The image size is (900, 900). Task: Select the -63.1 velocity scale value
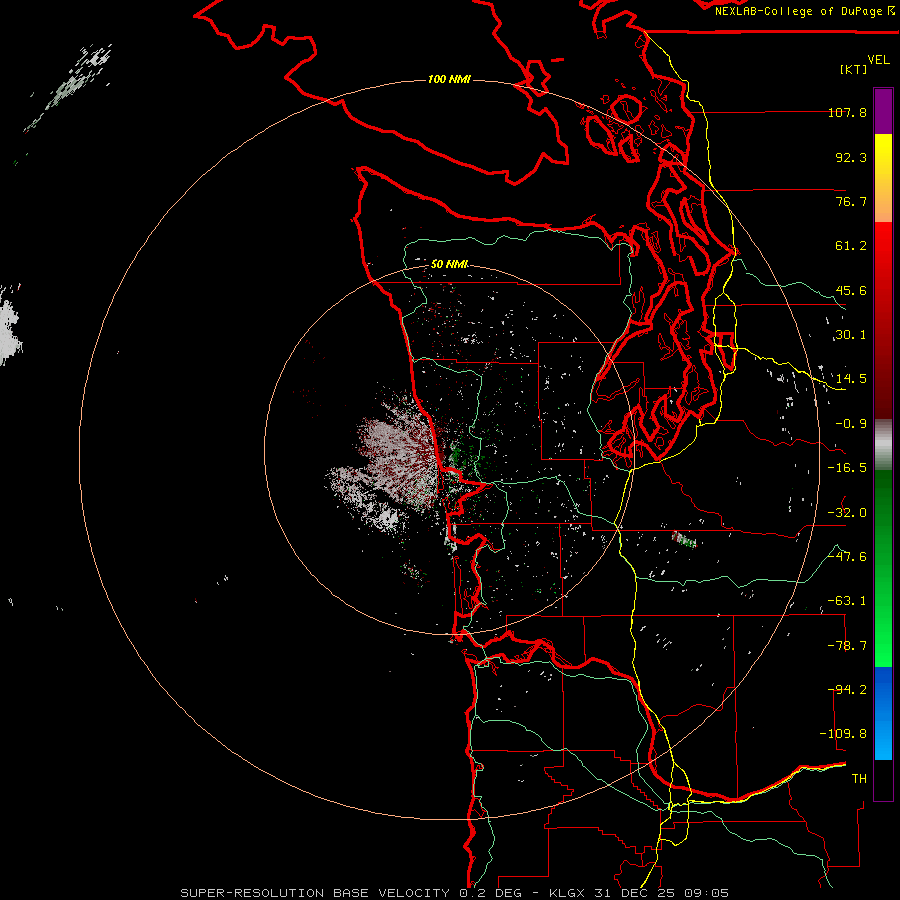coord(847,601)
